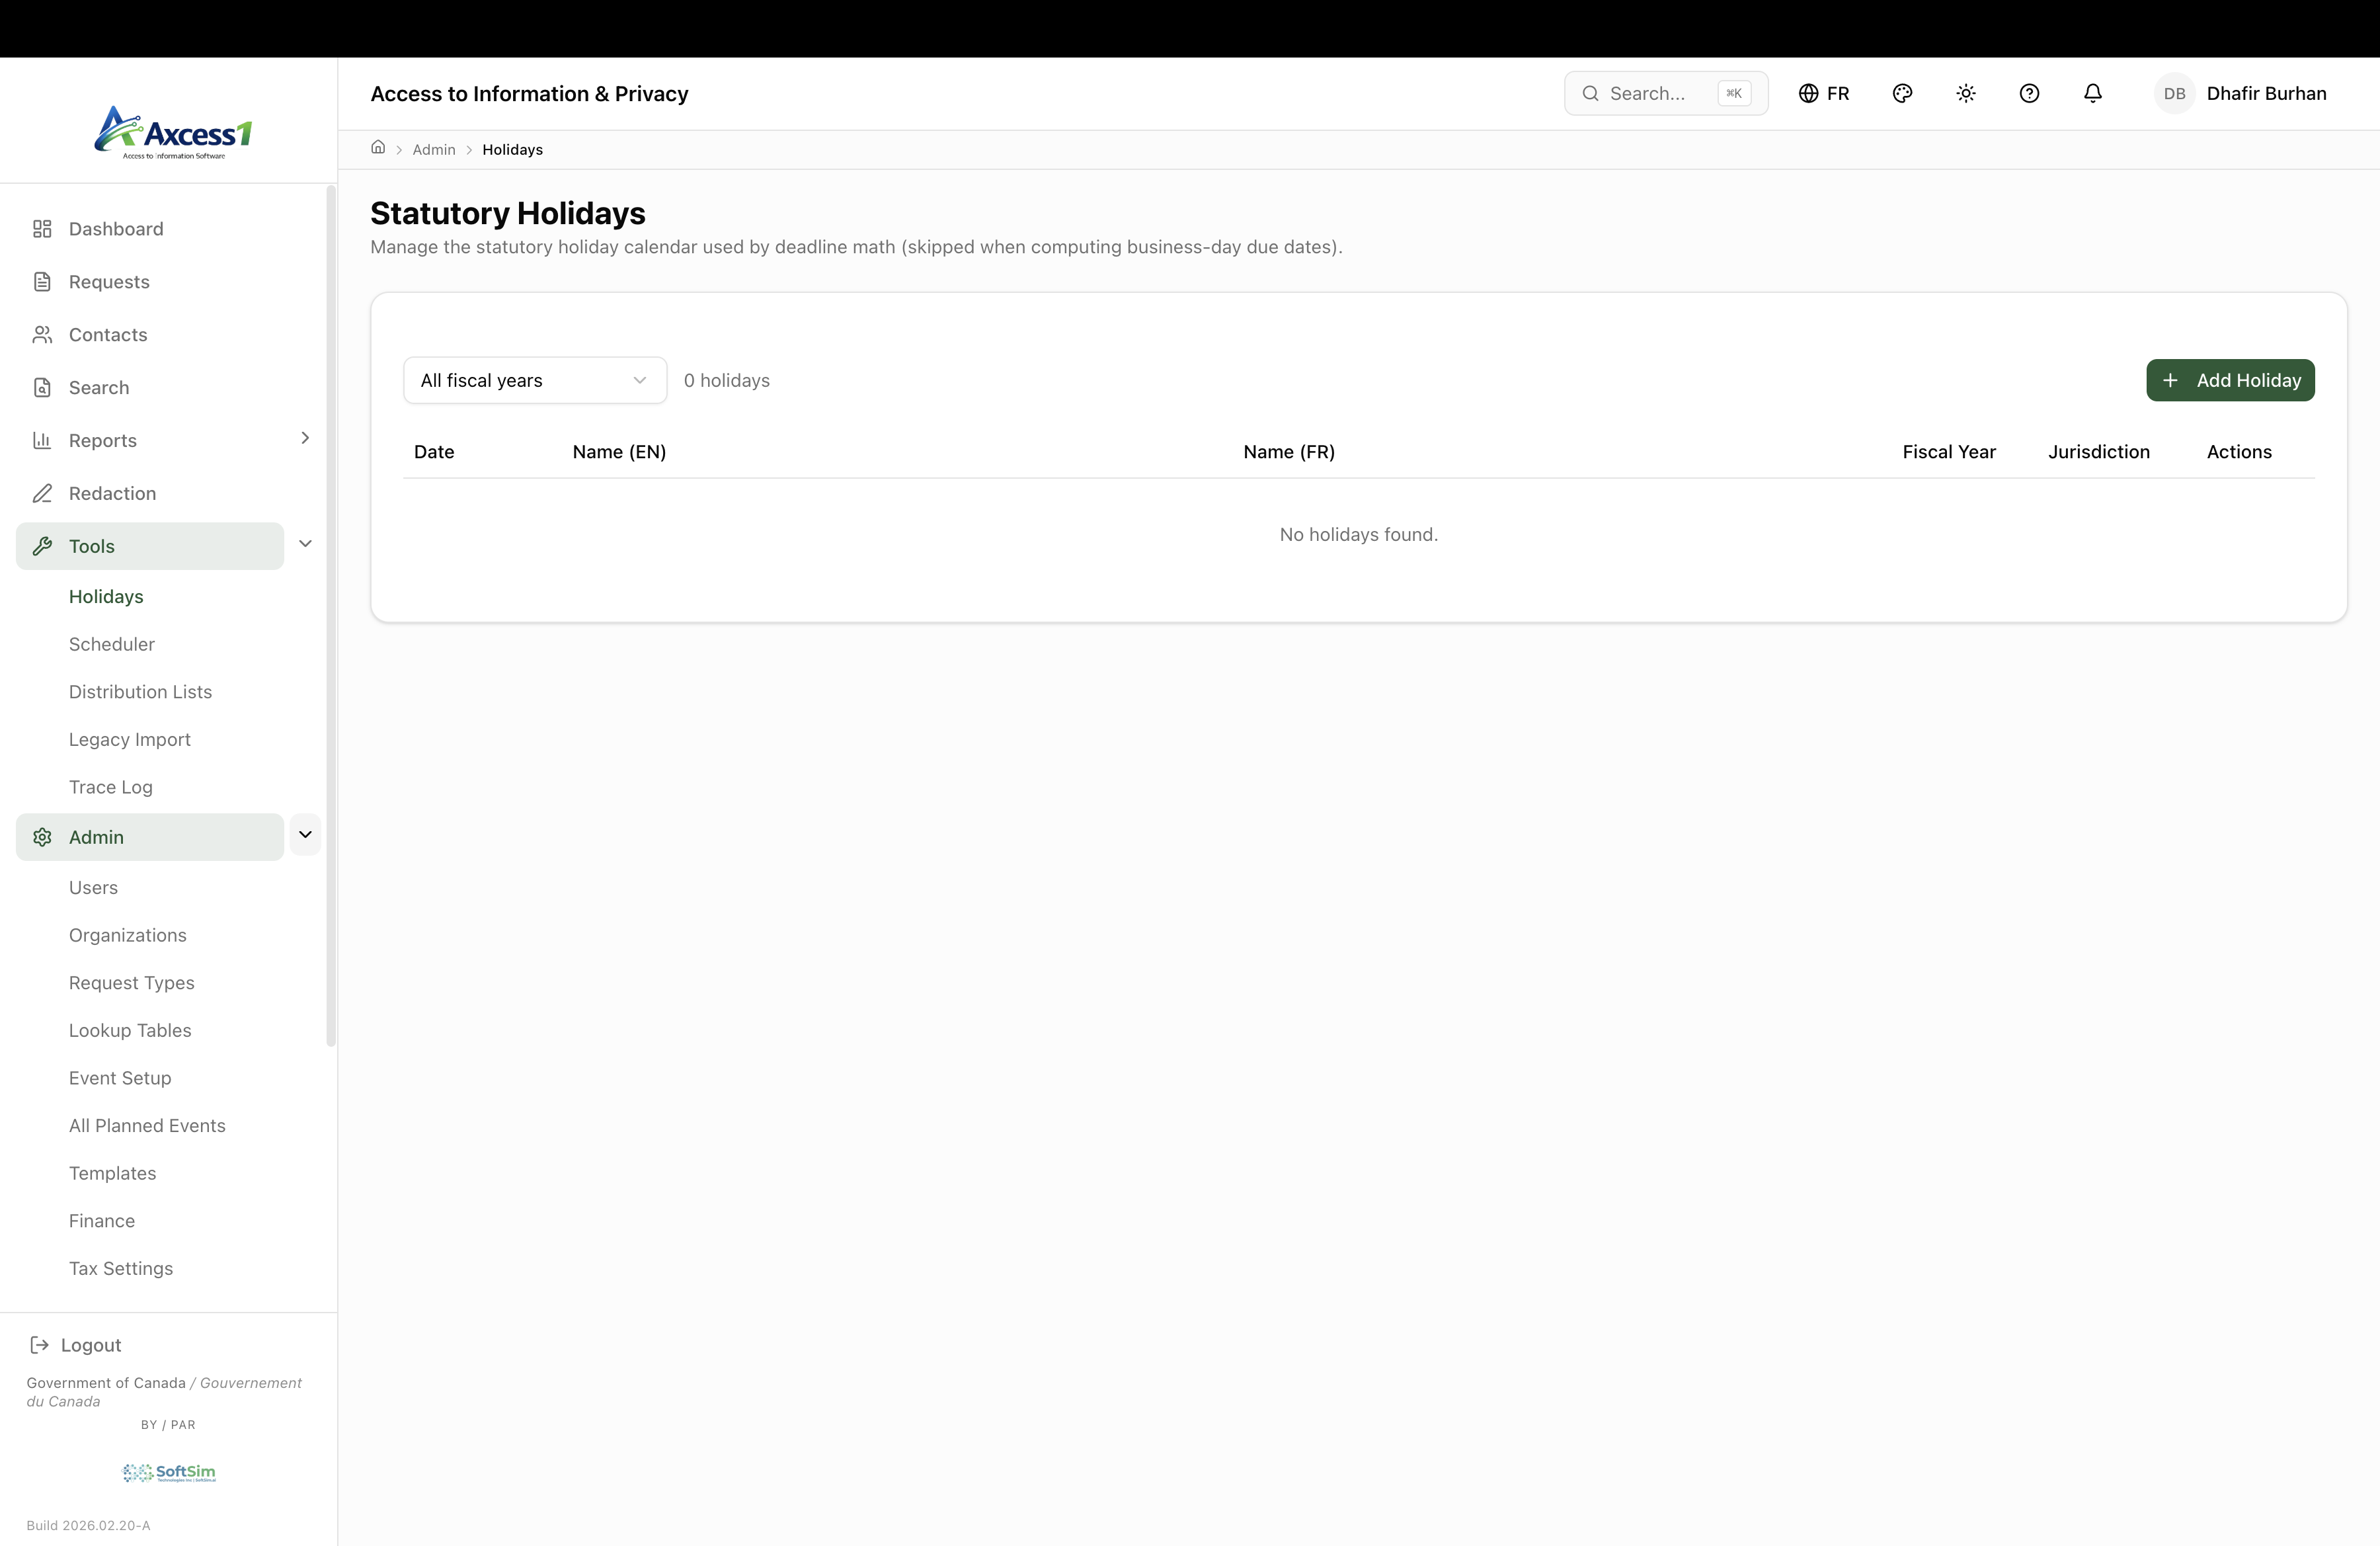The width and height of the screenshot is (2380, 1546).
Task: Click the home icon in the breadcrumb
Action: tap(379, 148)
